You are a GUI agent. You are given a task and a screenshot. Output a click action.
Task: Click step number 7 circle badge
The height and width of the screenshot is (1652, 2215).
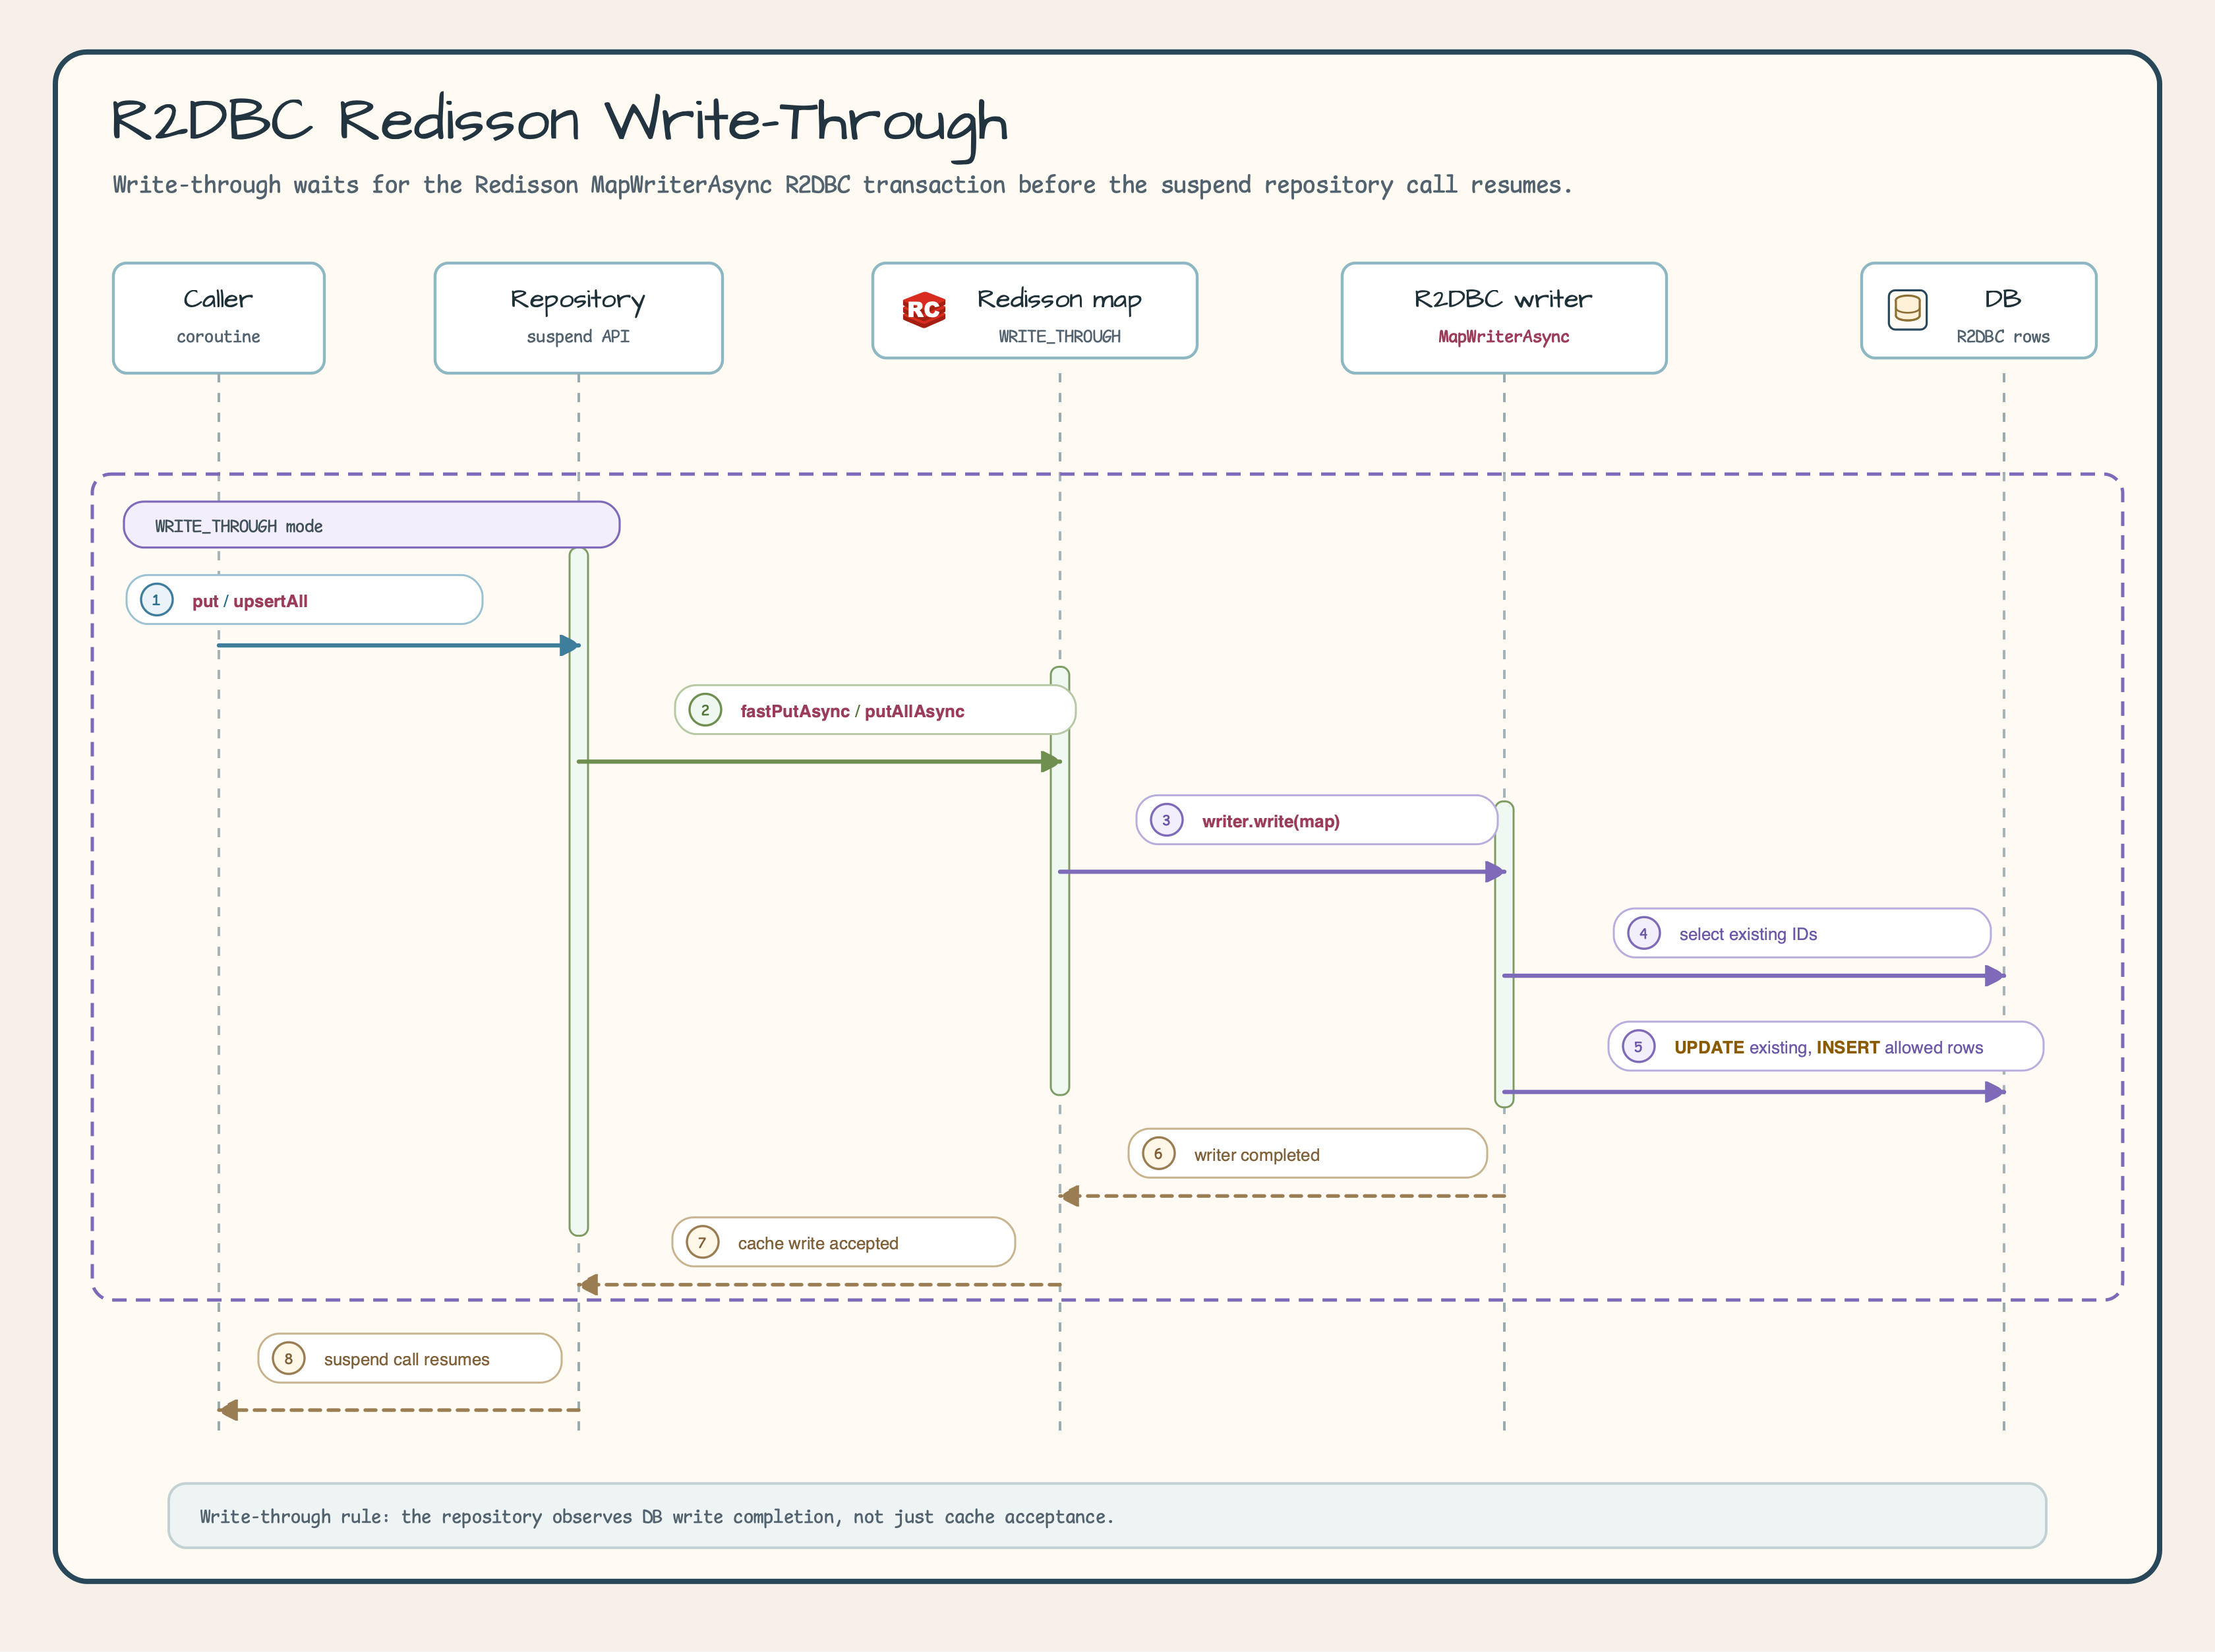[702, 1242]
